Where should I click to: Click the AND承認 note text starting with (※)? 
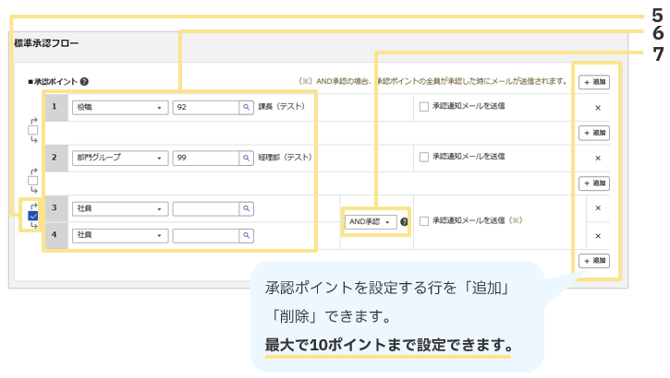[433, 81]
